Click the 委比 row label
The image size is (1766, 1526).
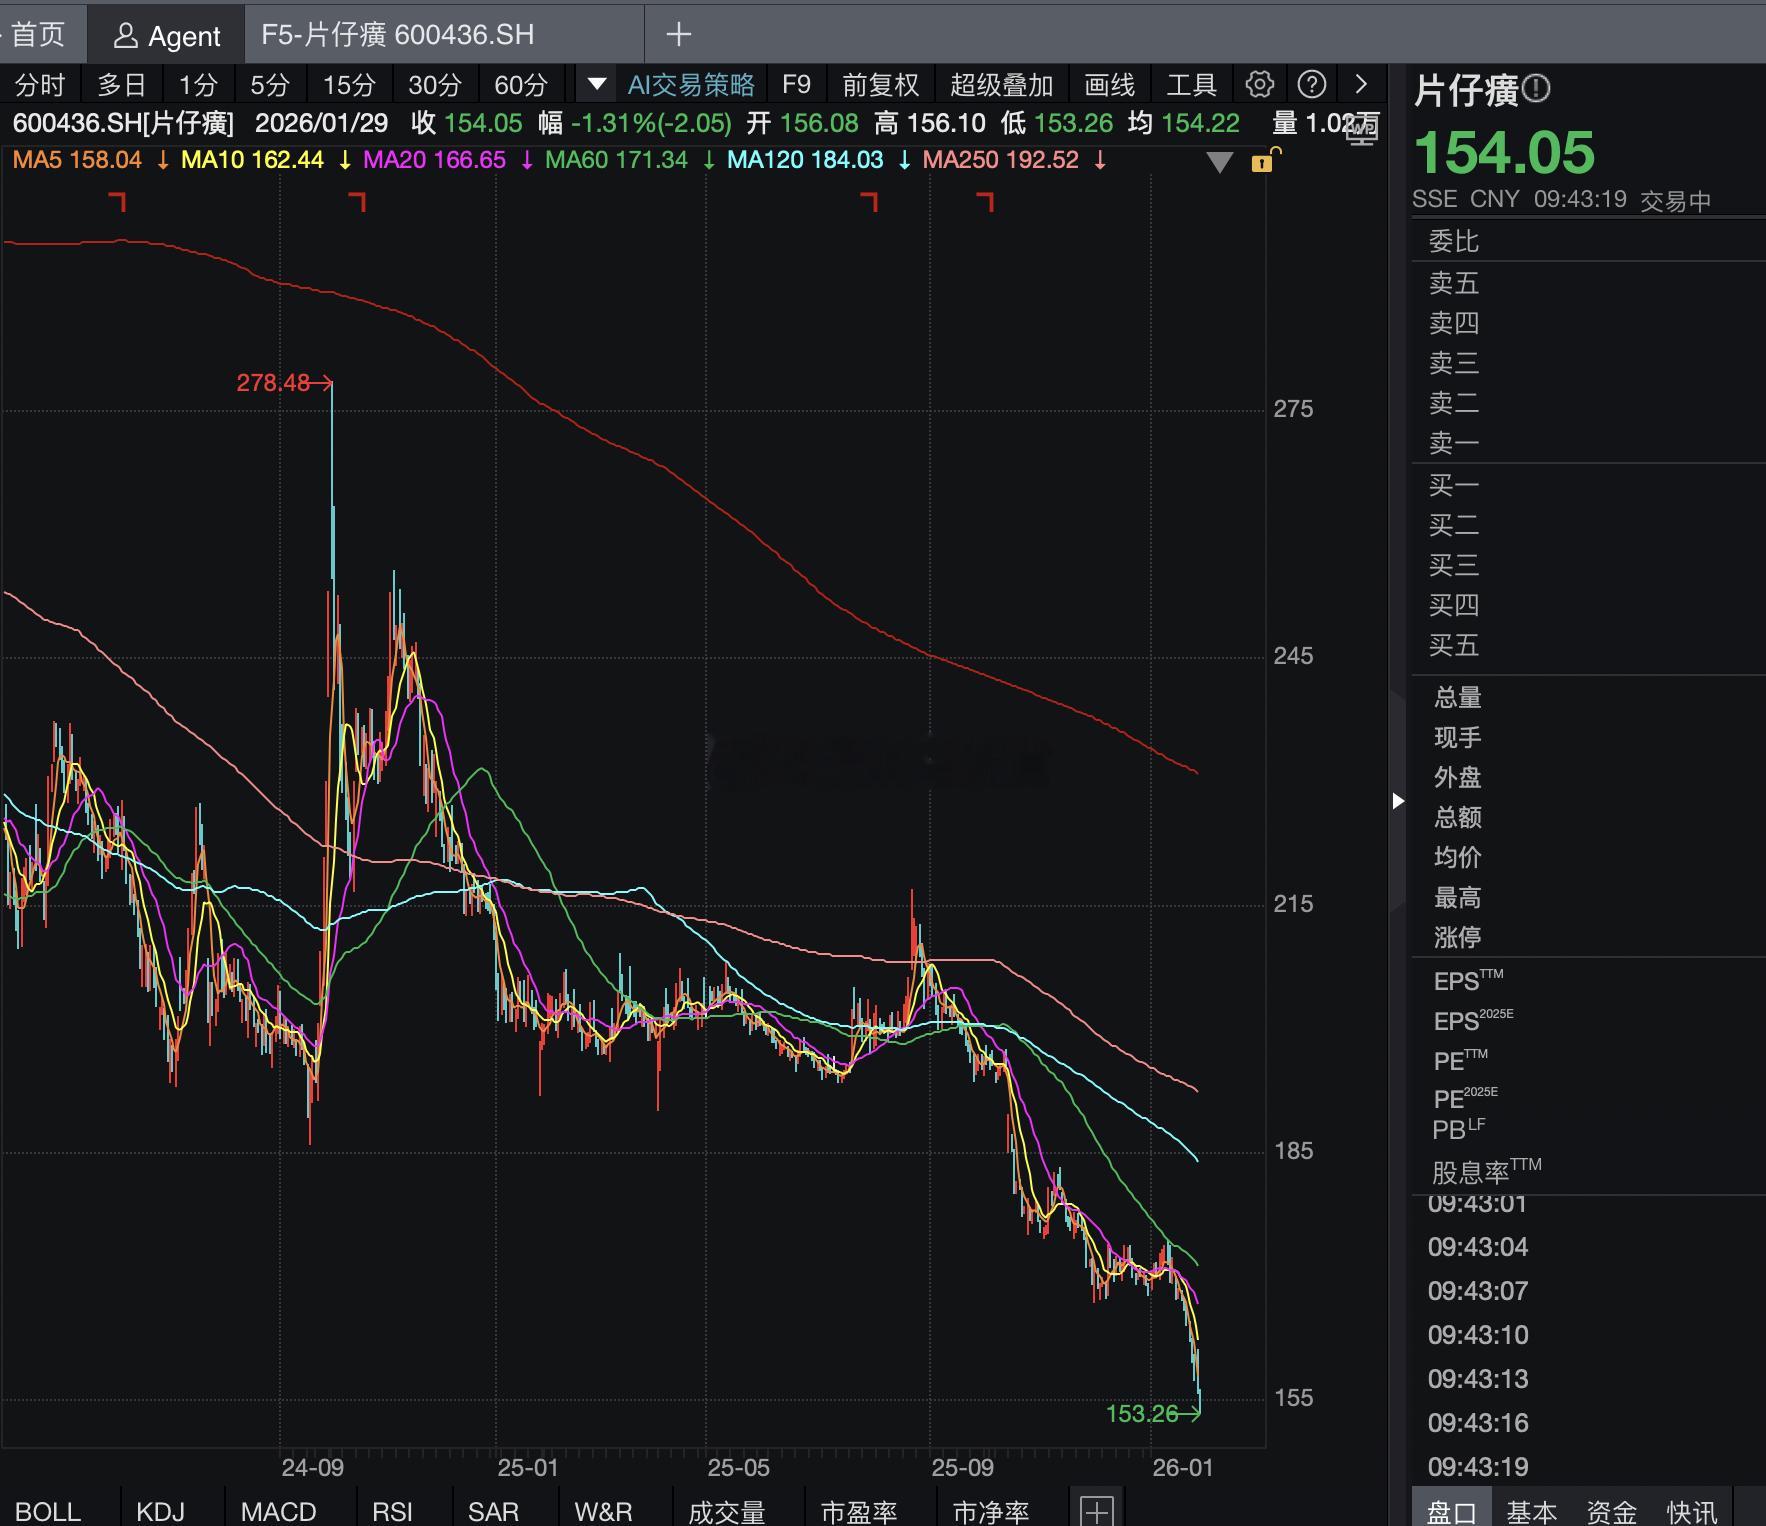[1454, 242]
